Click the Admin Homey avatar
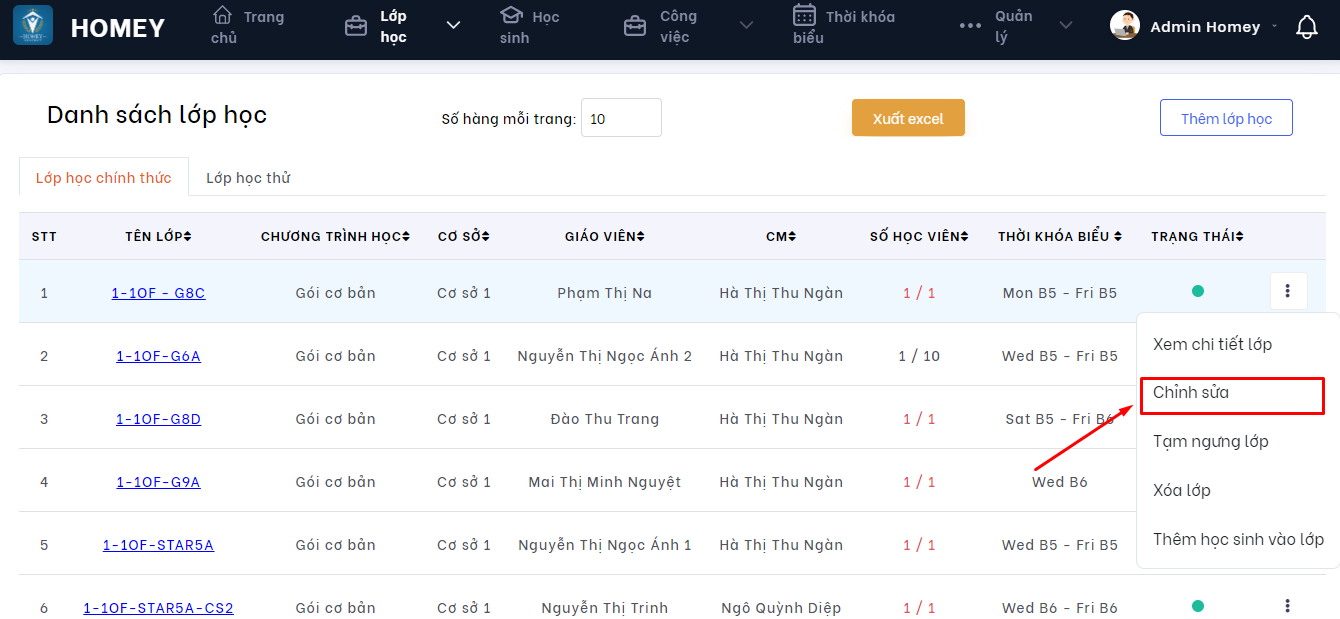This screenshot has height=619, width=1340. click(1125, 26)
